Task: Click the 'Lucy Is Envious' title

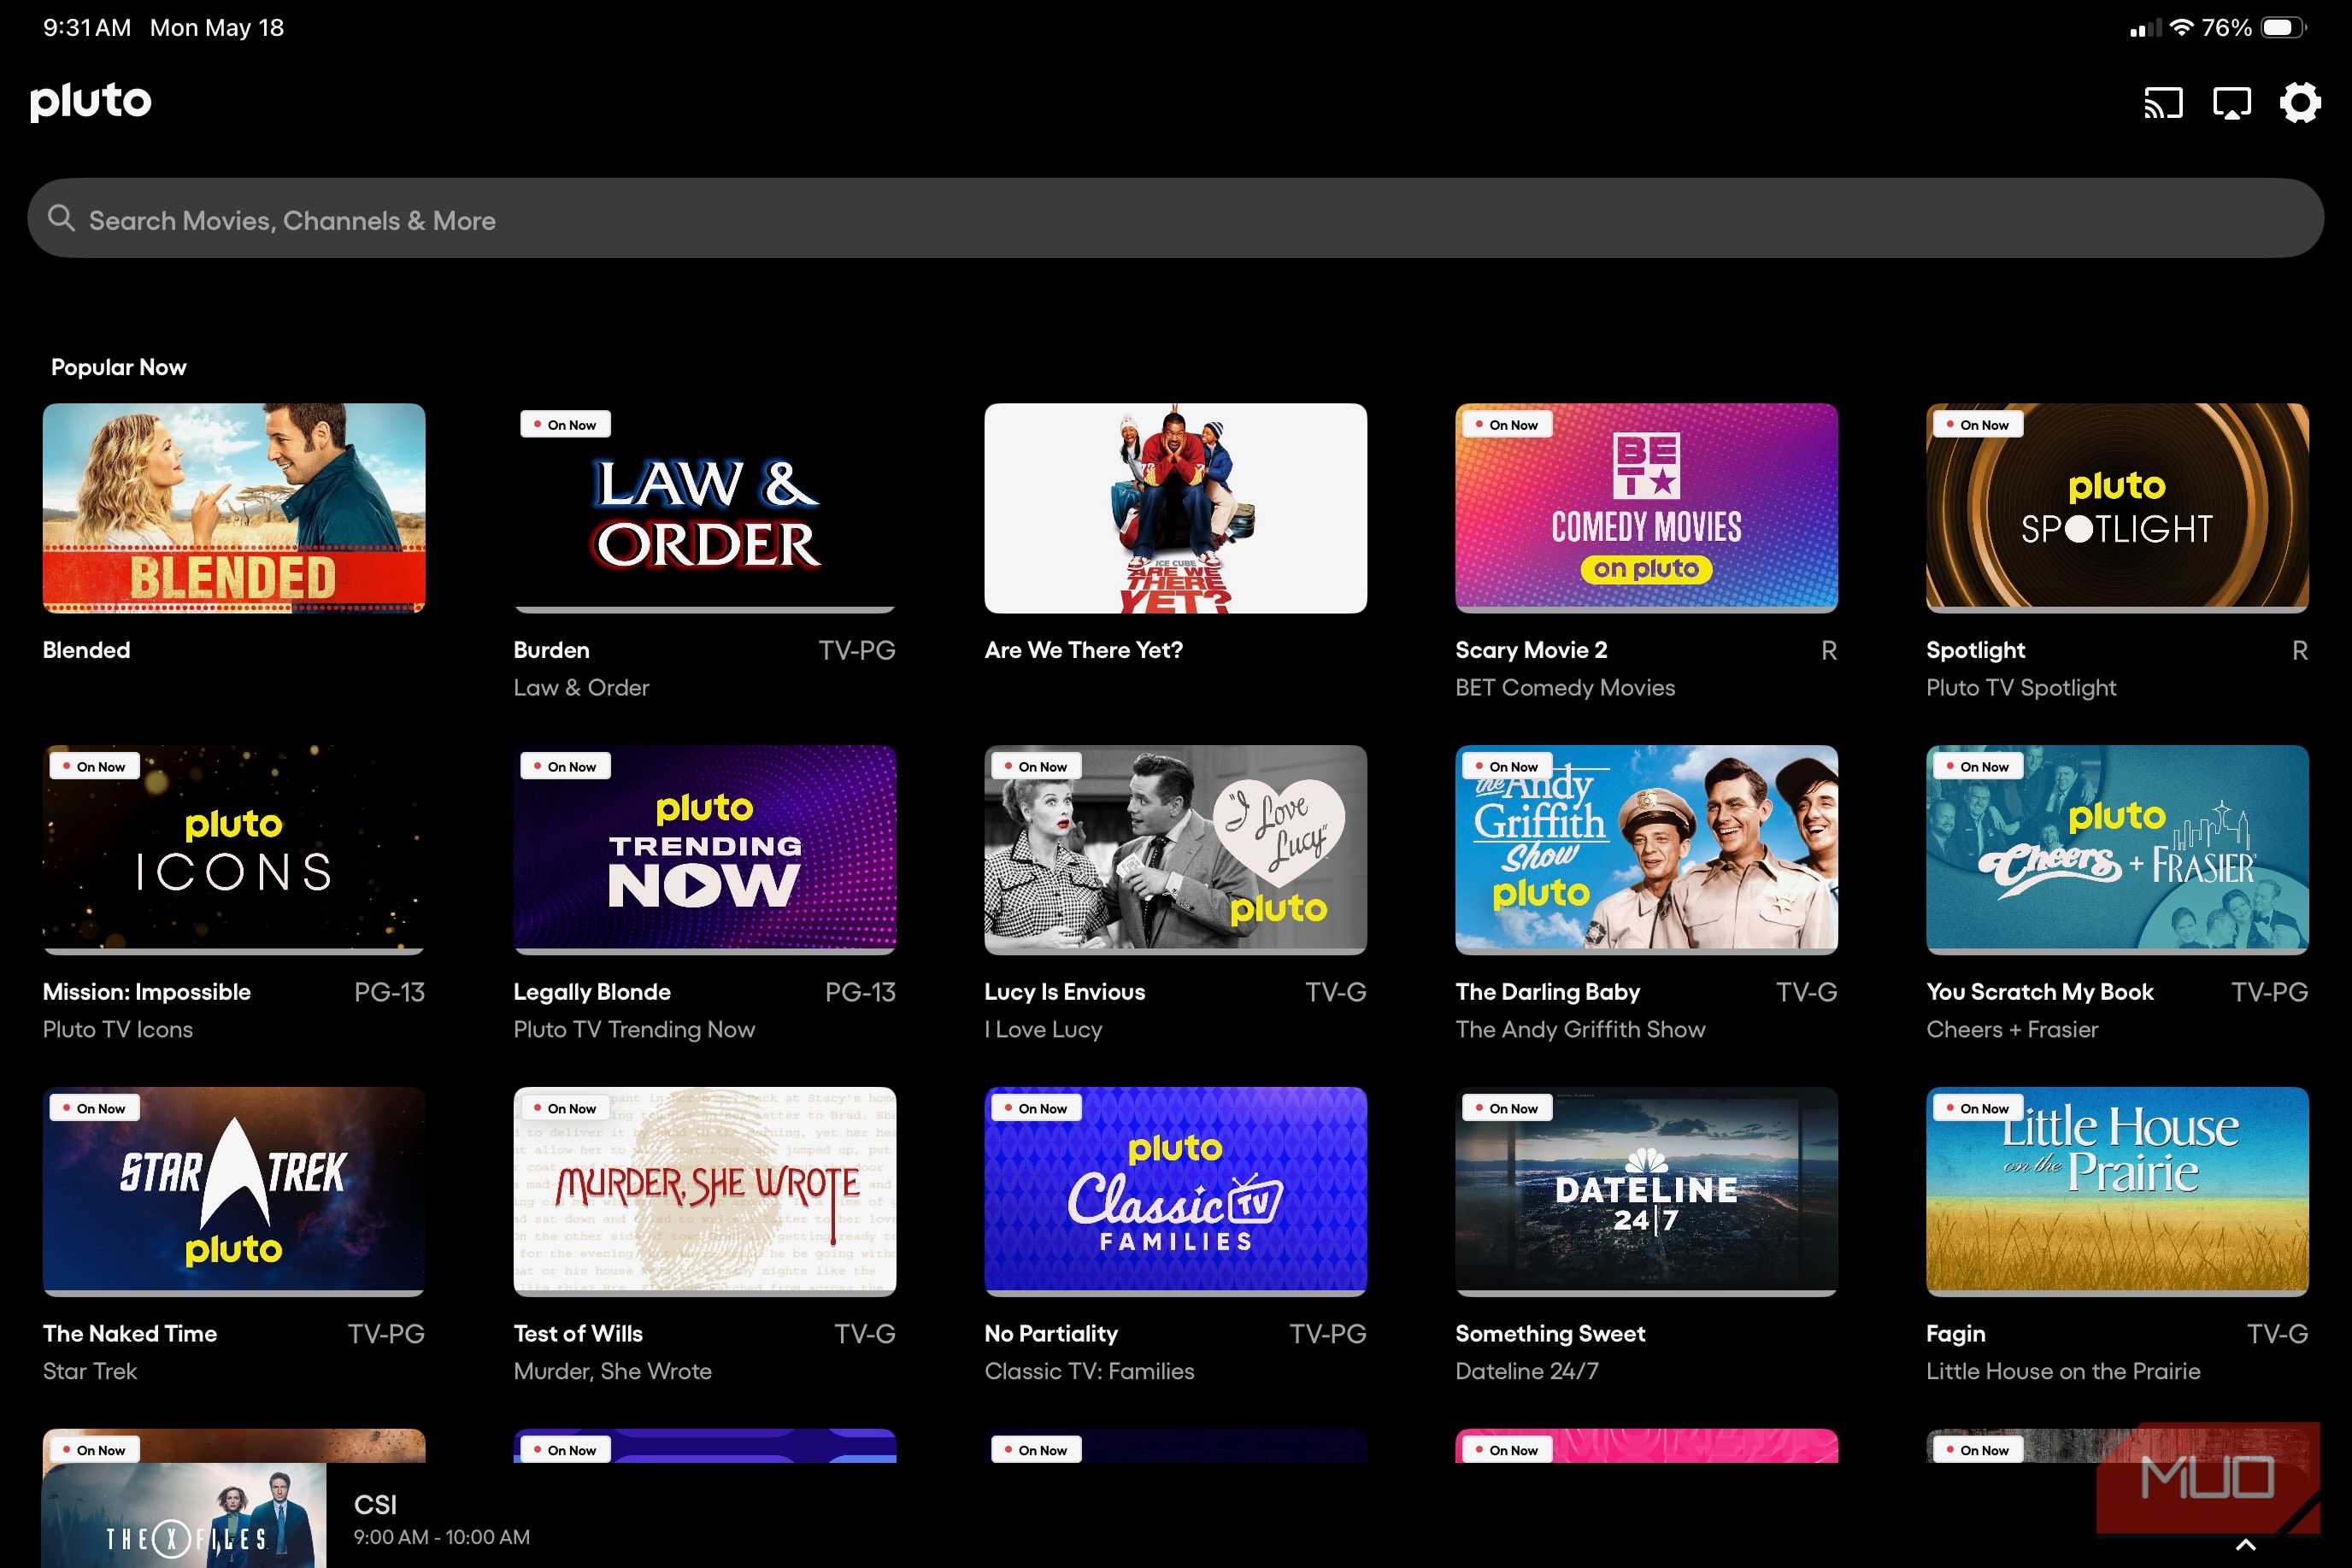Action: click(1064, 992)
